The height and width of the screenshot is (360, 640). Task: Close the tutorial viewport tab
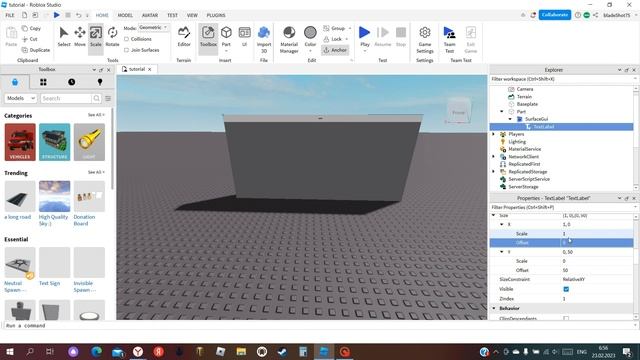pos(150,69)
